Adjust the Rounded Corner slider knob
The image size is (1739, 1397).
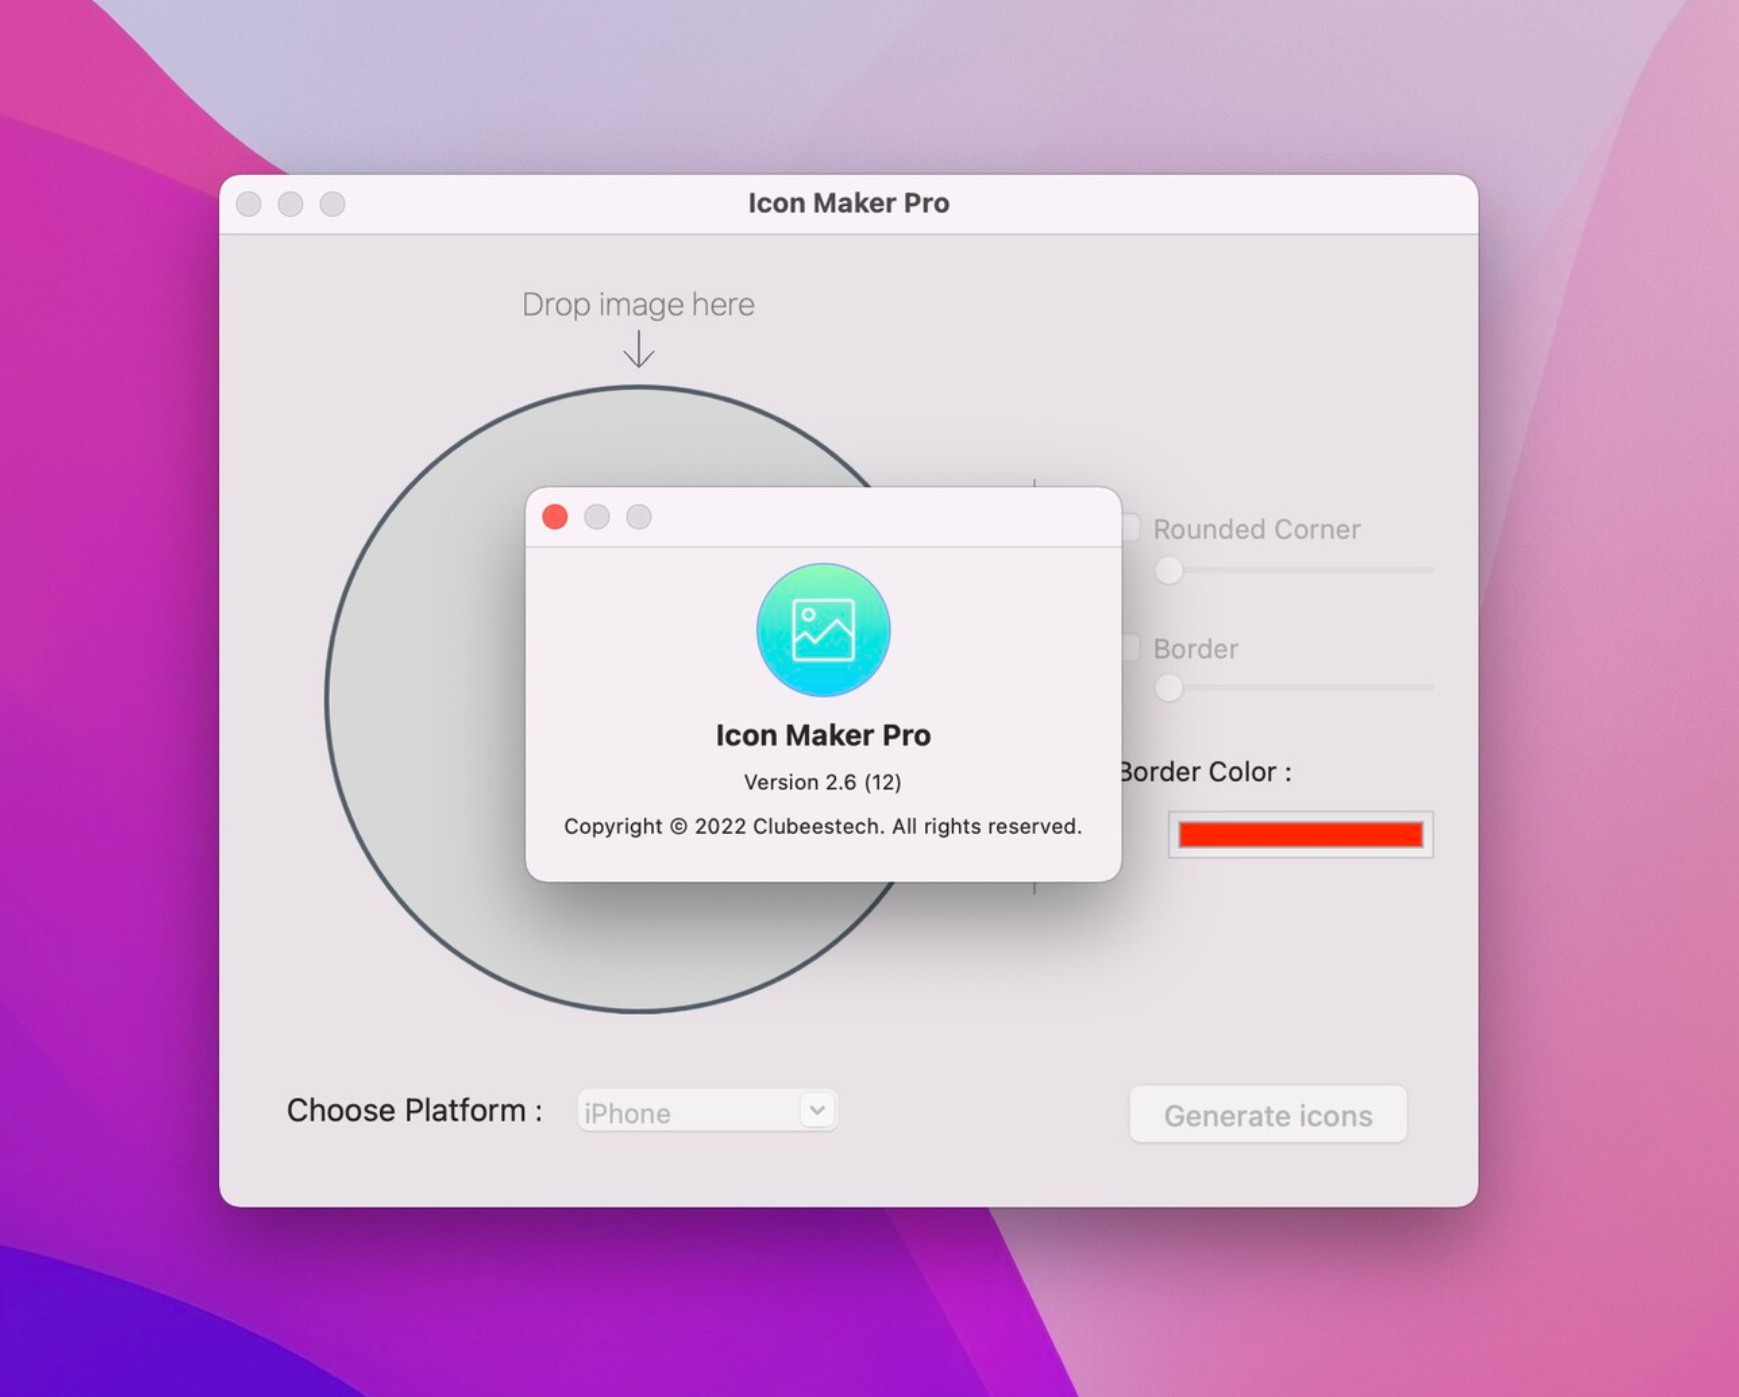pos(1168,570)
